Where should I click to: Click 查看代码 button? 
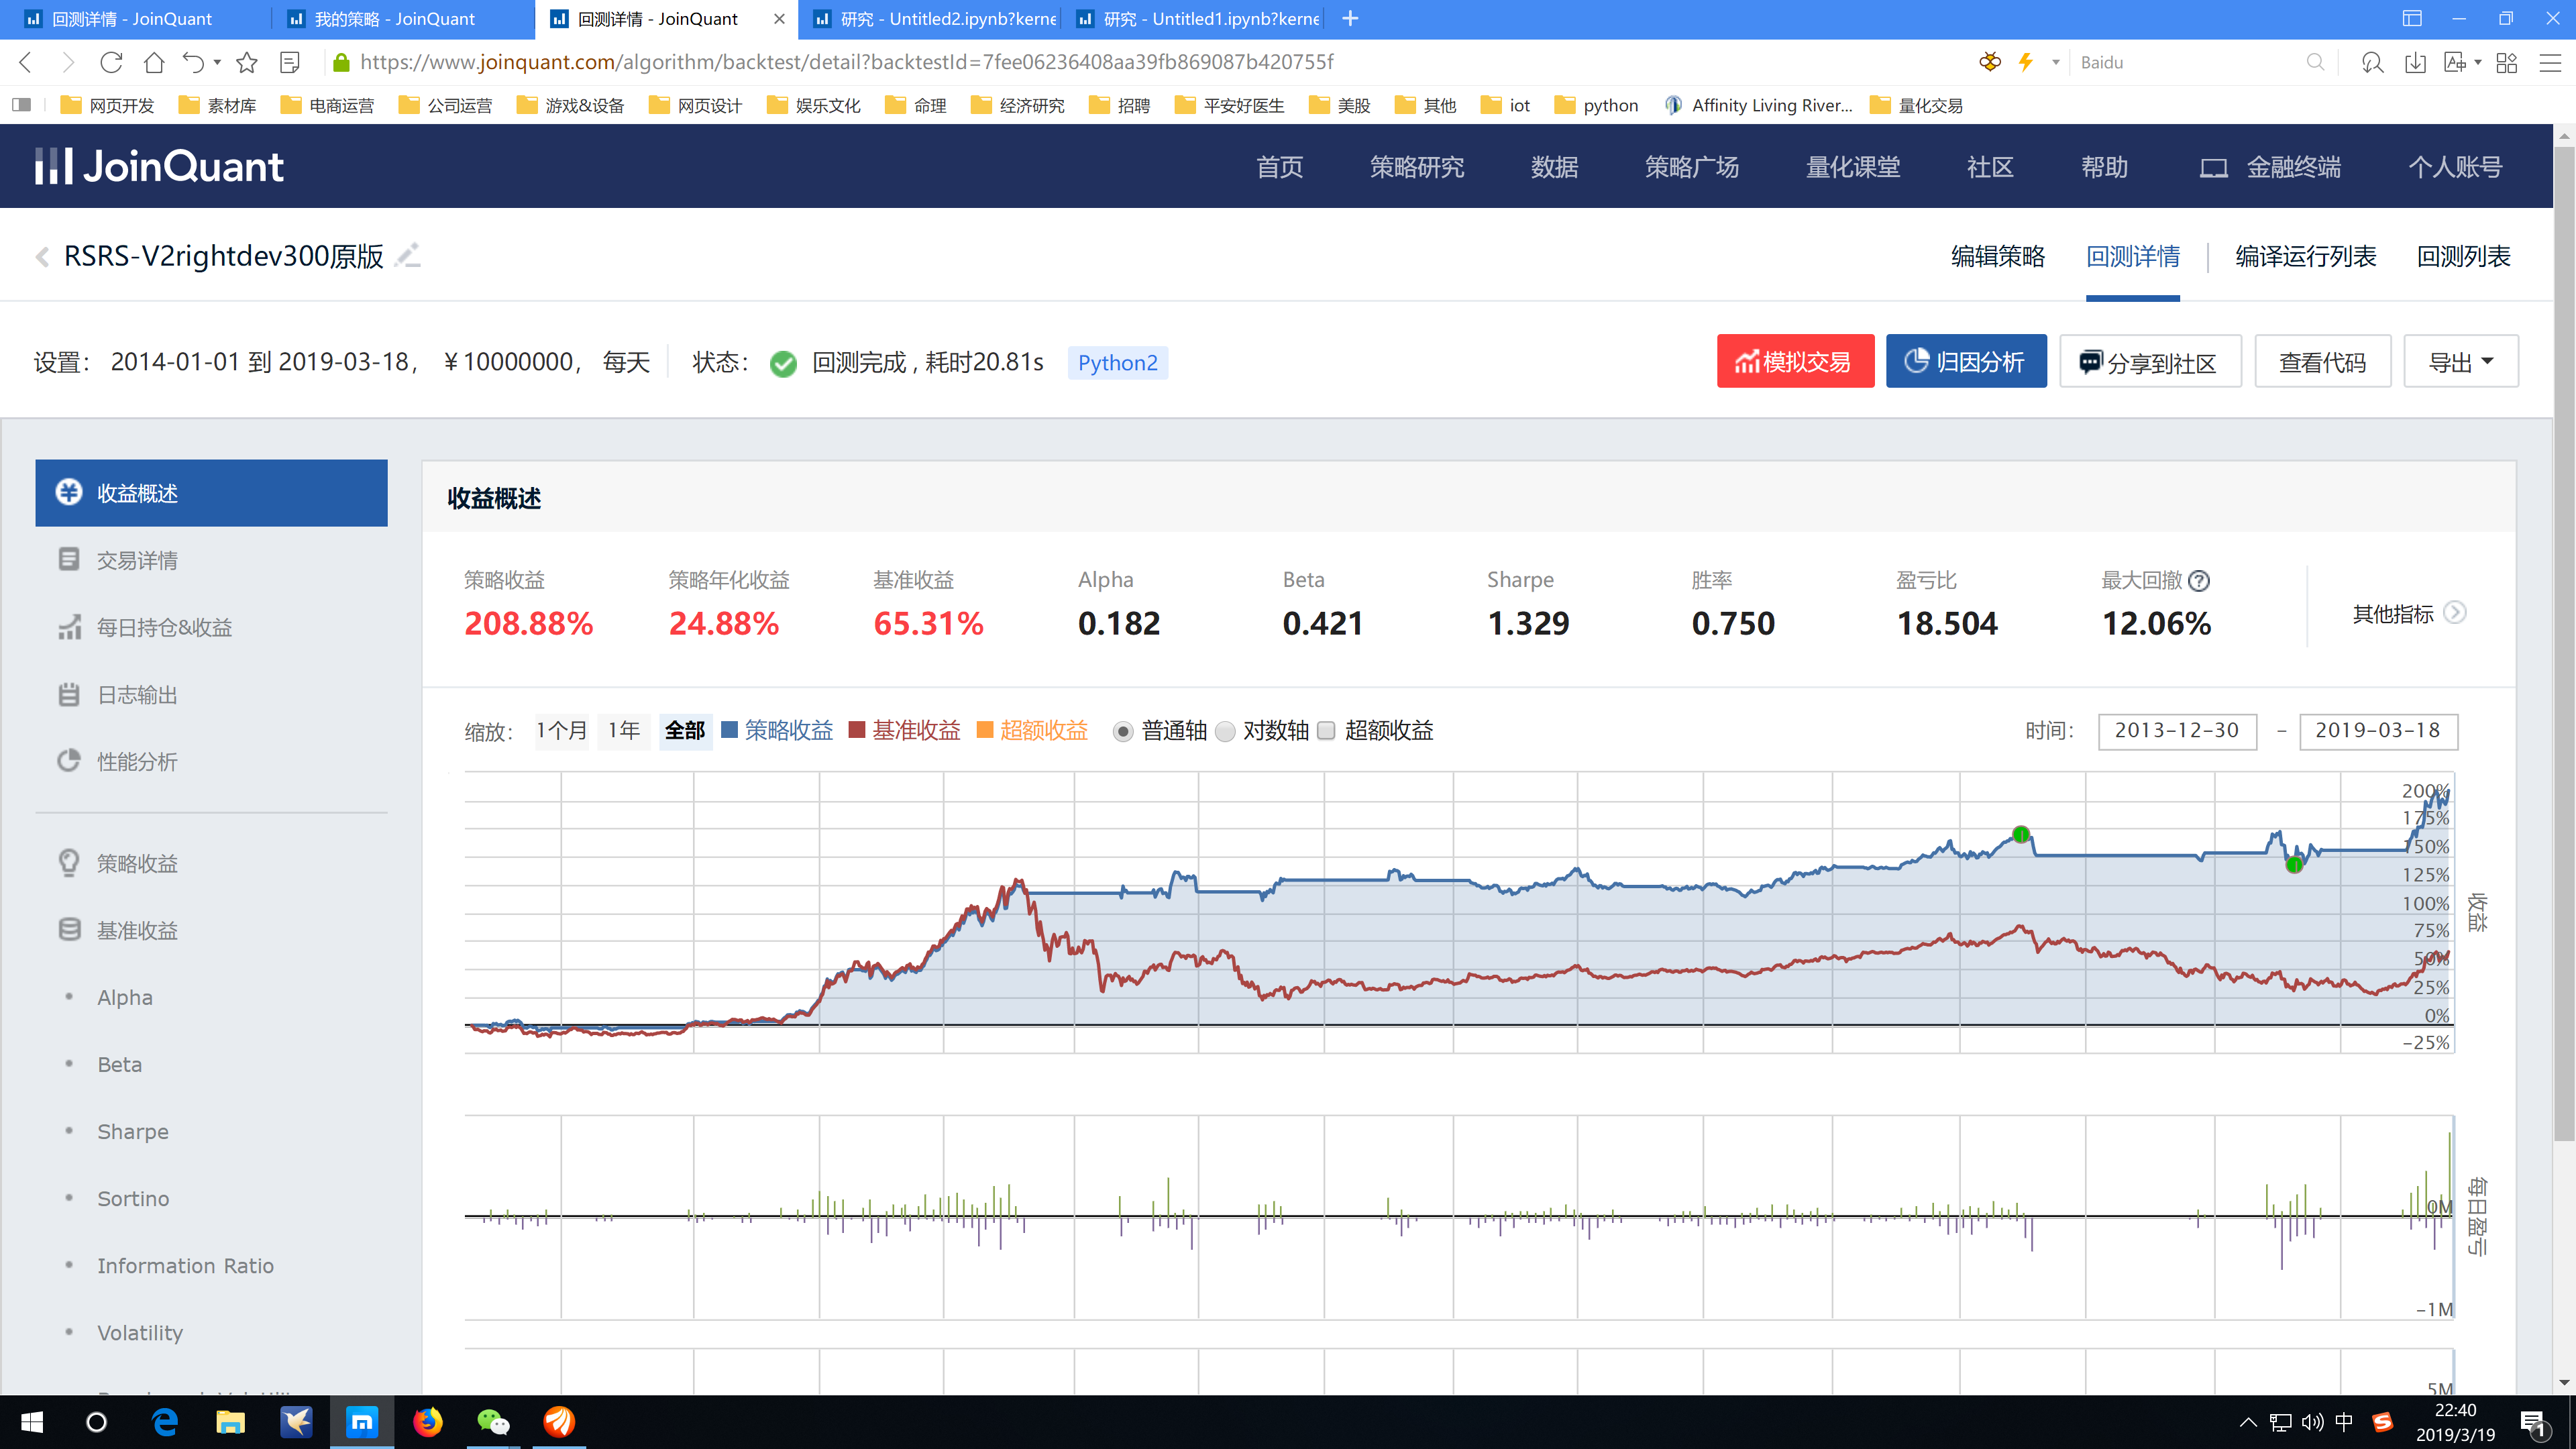click(2322, 361)
